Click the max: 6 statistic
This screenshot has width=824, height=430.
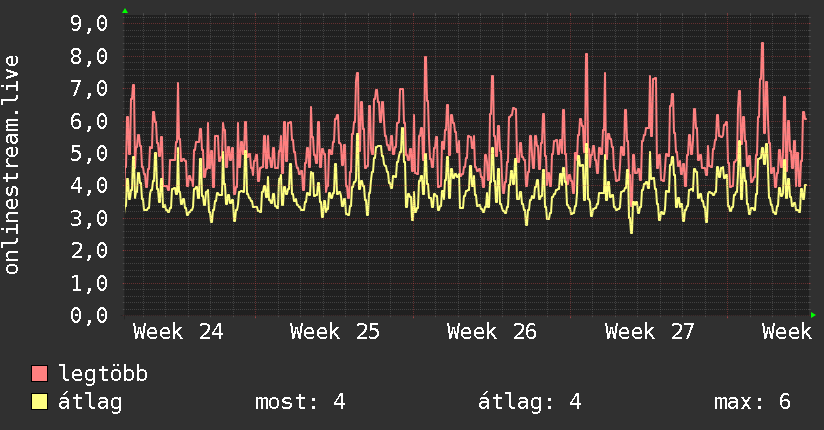tap(752, 402)
